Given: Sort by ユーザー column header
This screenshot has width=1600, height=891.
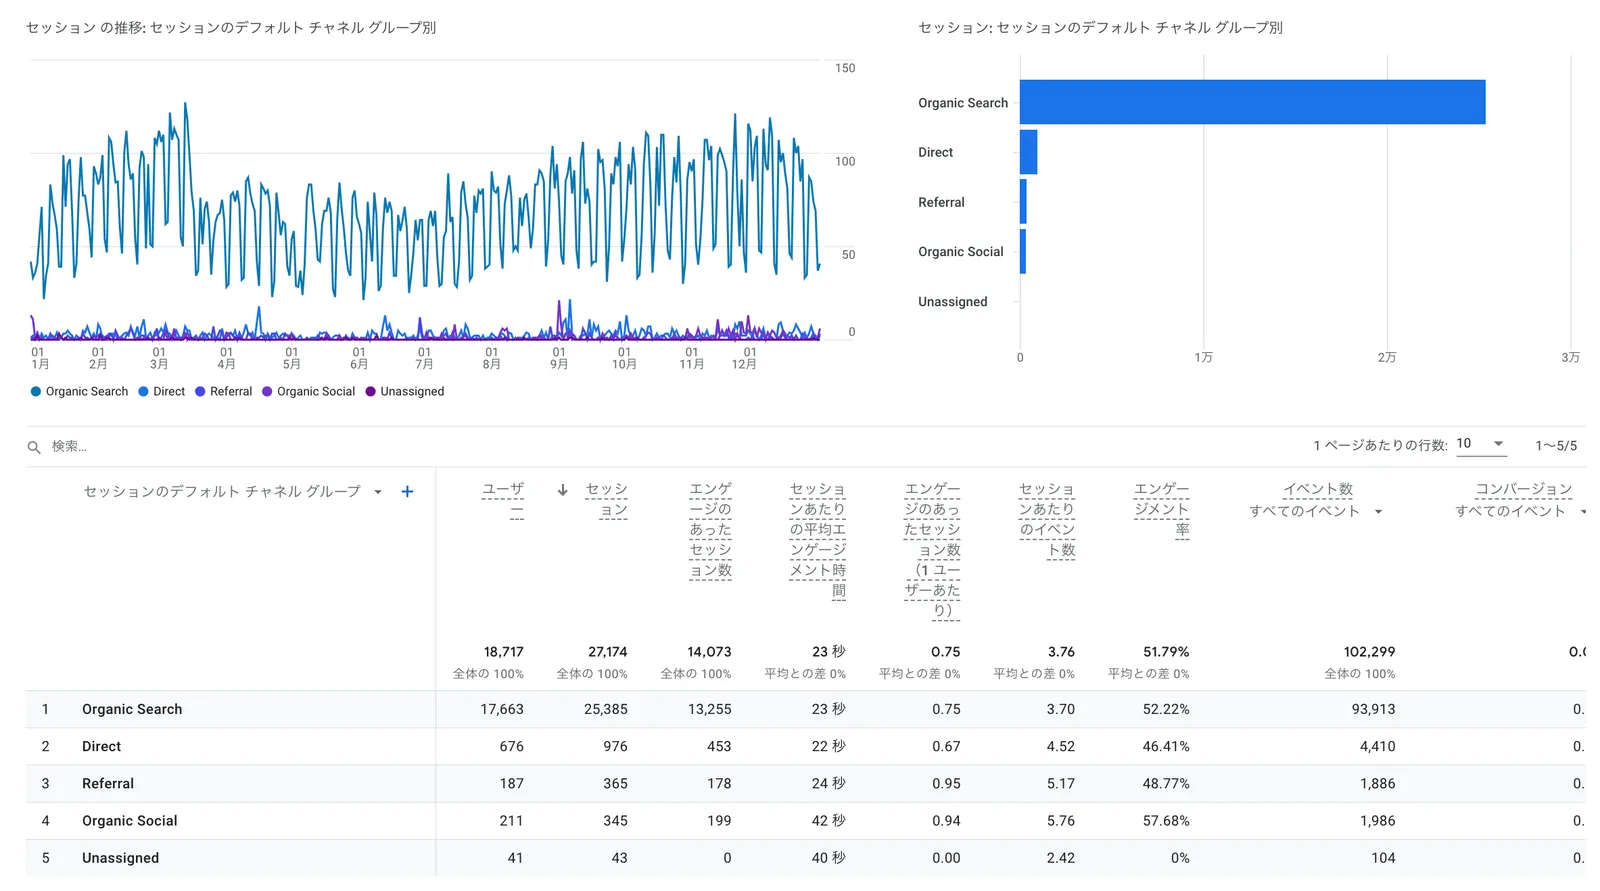Looking at the screenshot, I should [x=503, y=499].
